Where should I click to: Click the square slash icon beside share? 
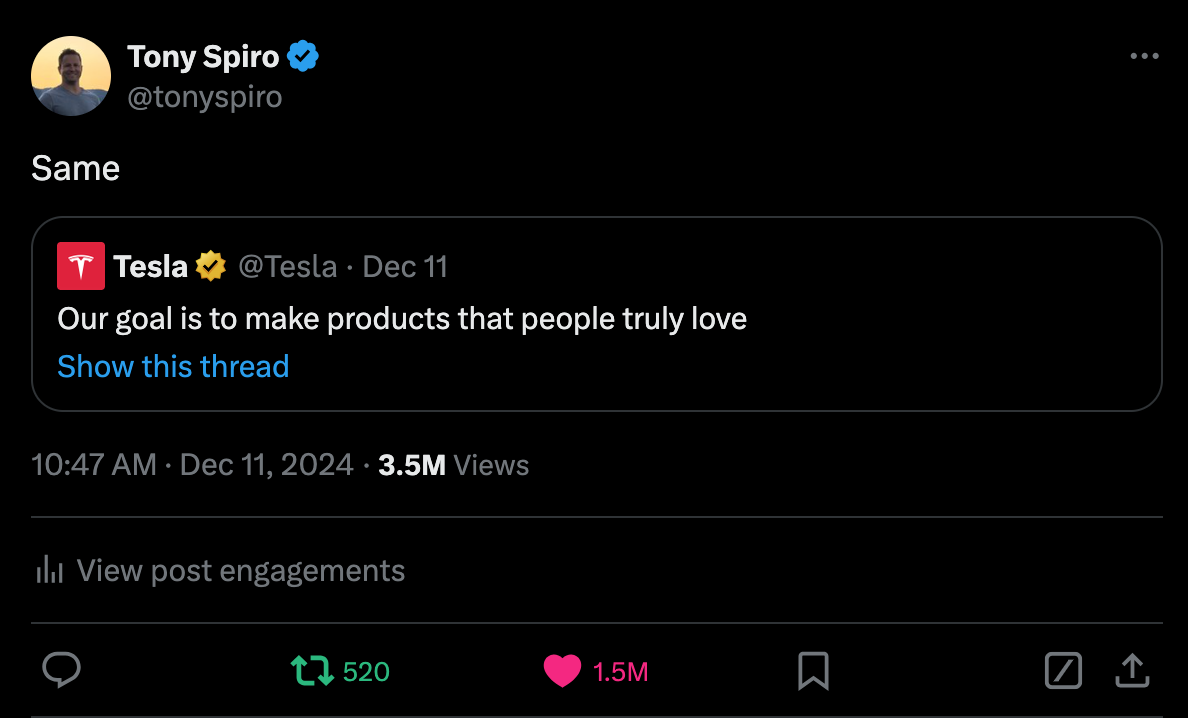pos(1063,671)
